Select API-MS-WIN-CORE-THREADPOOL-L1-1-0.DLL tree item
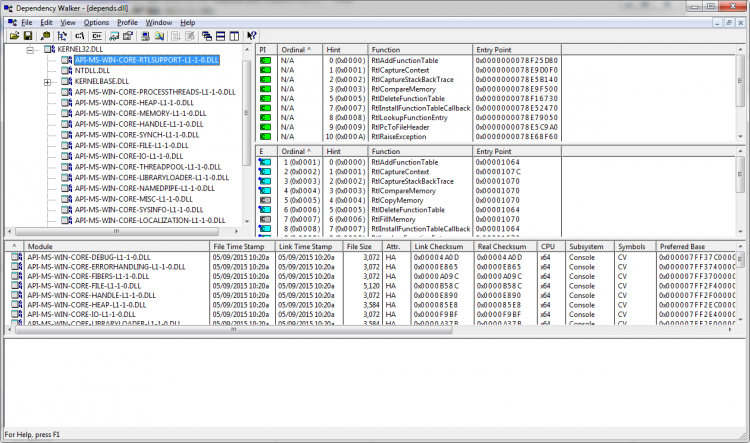This screenshot has height=443, width=750. (148, 167)
